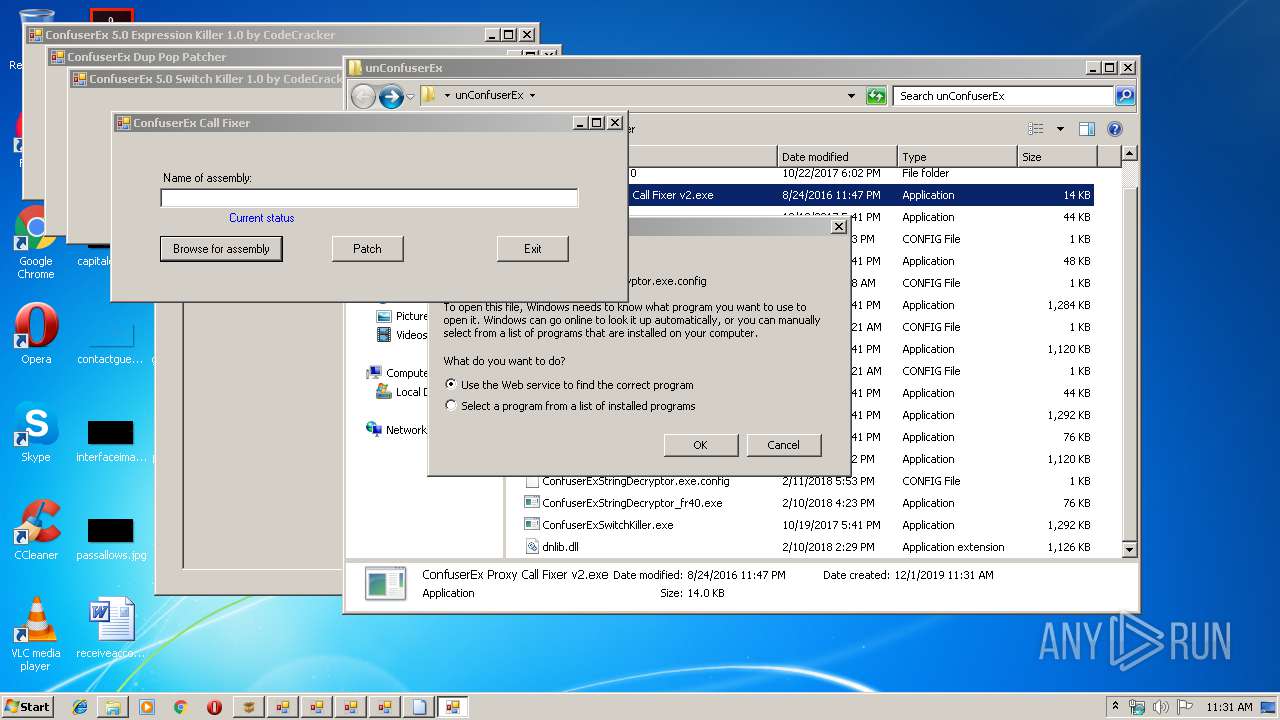This screenshot has width=1280, height=720.
Task: Launch Windows Media Player from taskbar
Action: [146, 707]
